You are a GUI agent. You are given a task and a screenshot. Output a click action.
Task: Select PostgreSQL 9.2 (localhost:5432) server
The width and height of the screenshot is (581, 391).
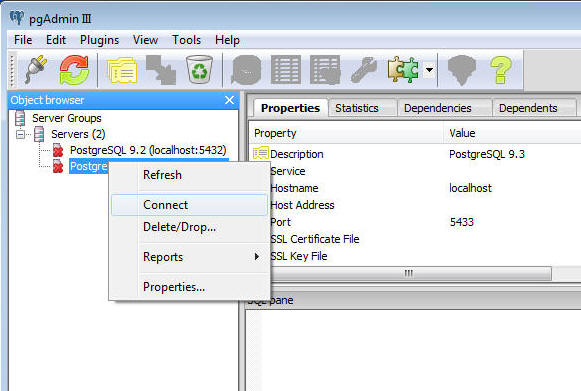coord(148,150)
